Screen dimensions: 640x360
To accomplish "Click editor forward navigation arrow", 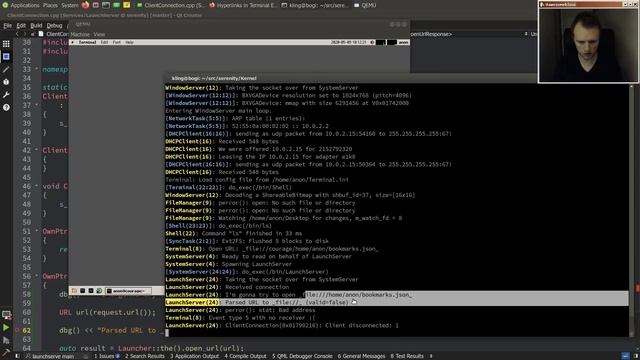I will (x=24, y=34).
